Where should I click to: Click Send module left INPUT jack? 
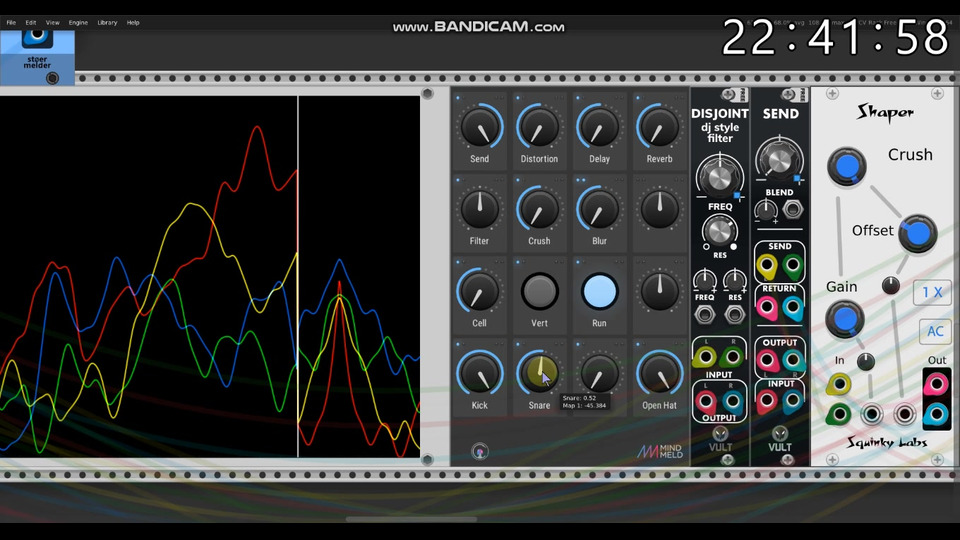click(x=766, y=402)
